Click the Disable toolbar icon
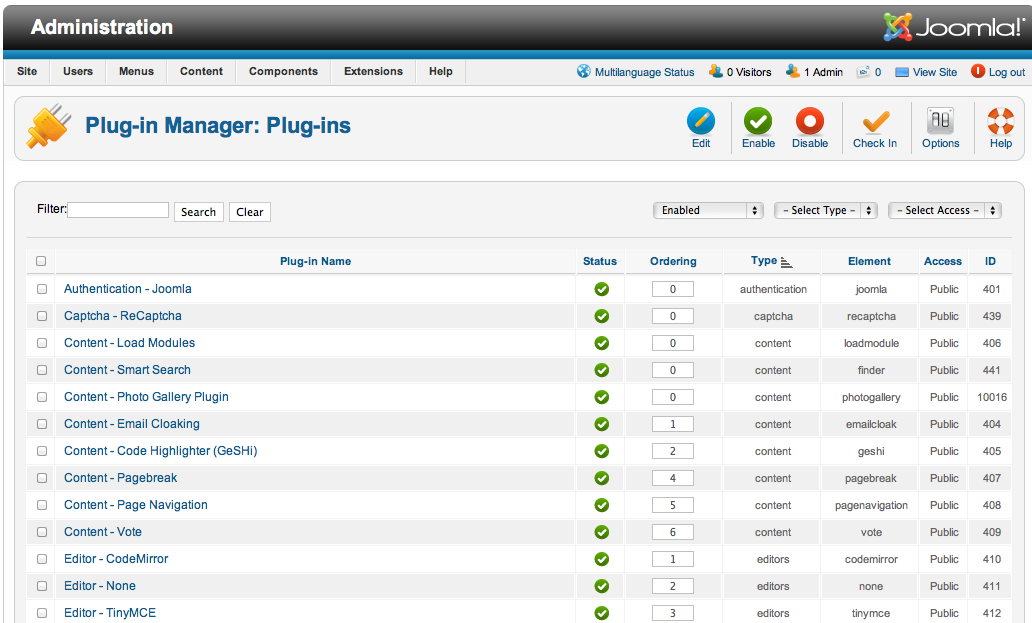Viewport: 1032px width, 623px height. tap(810, 122)
